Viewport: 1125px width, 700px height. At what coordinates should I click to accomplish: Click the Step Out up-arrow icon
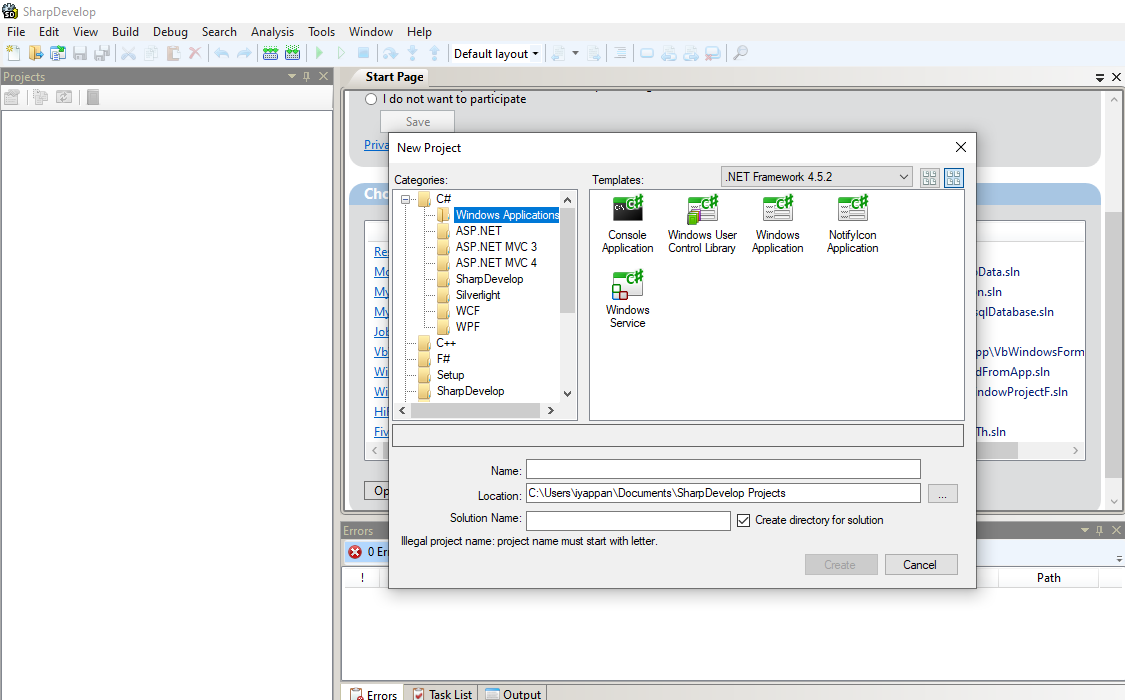(x=434, y=53)
